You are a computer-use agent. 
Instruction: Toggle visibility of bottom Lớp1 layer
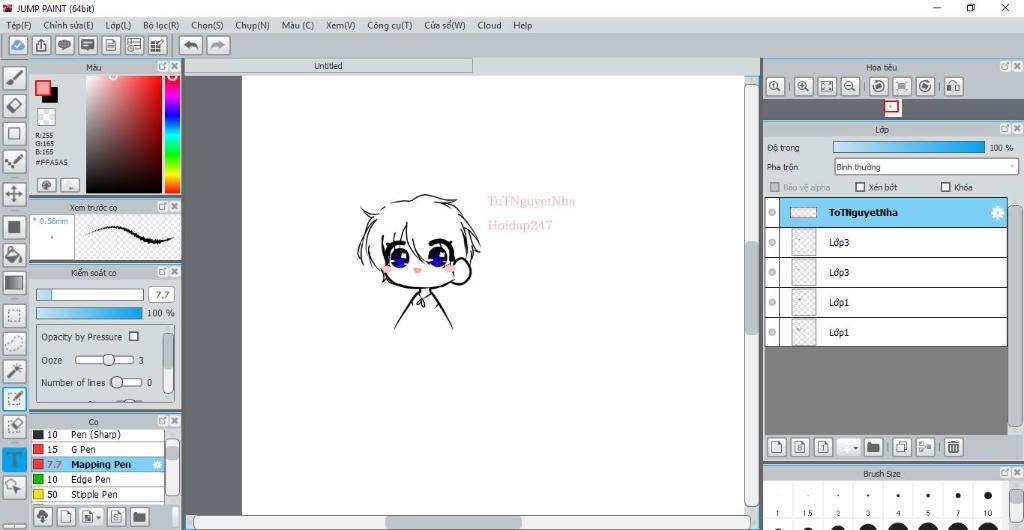[x=773, y=332]
